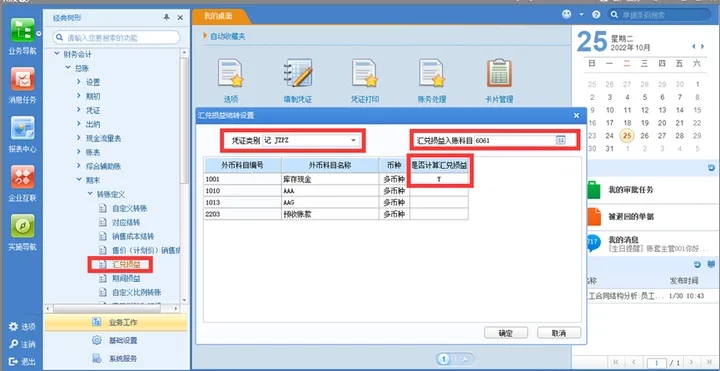Toggle the Y cell for 库存现金
The image size is (720, 371).
[x=439, y=179]
